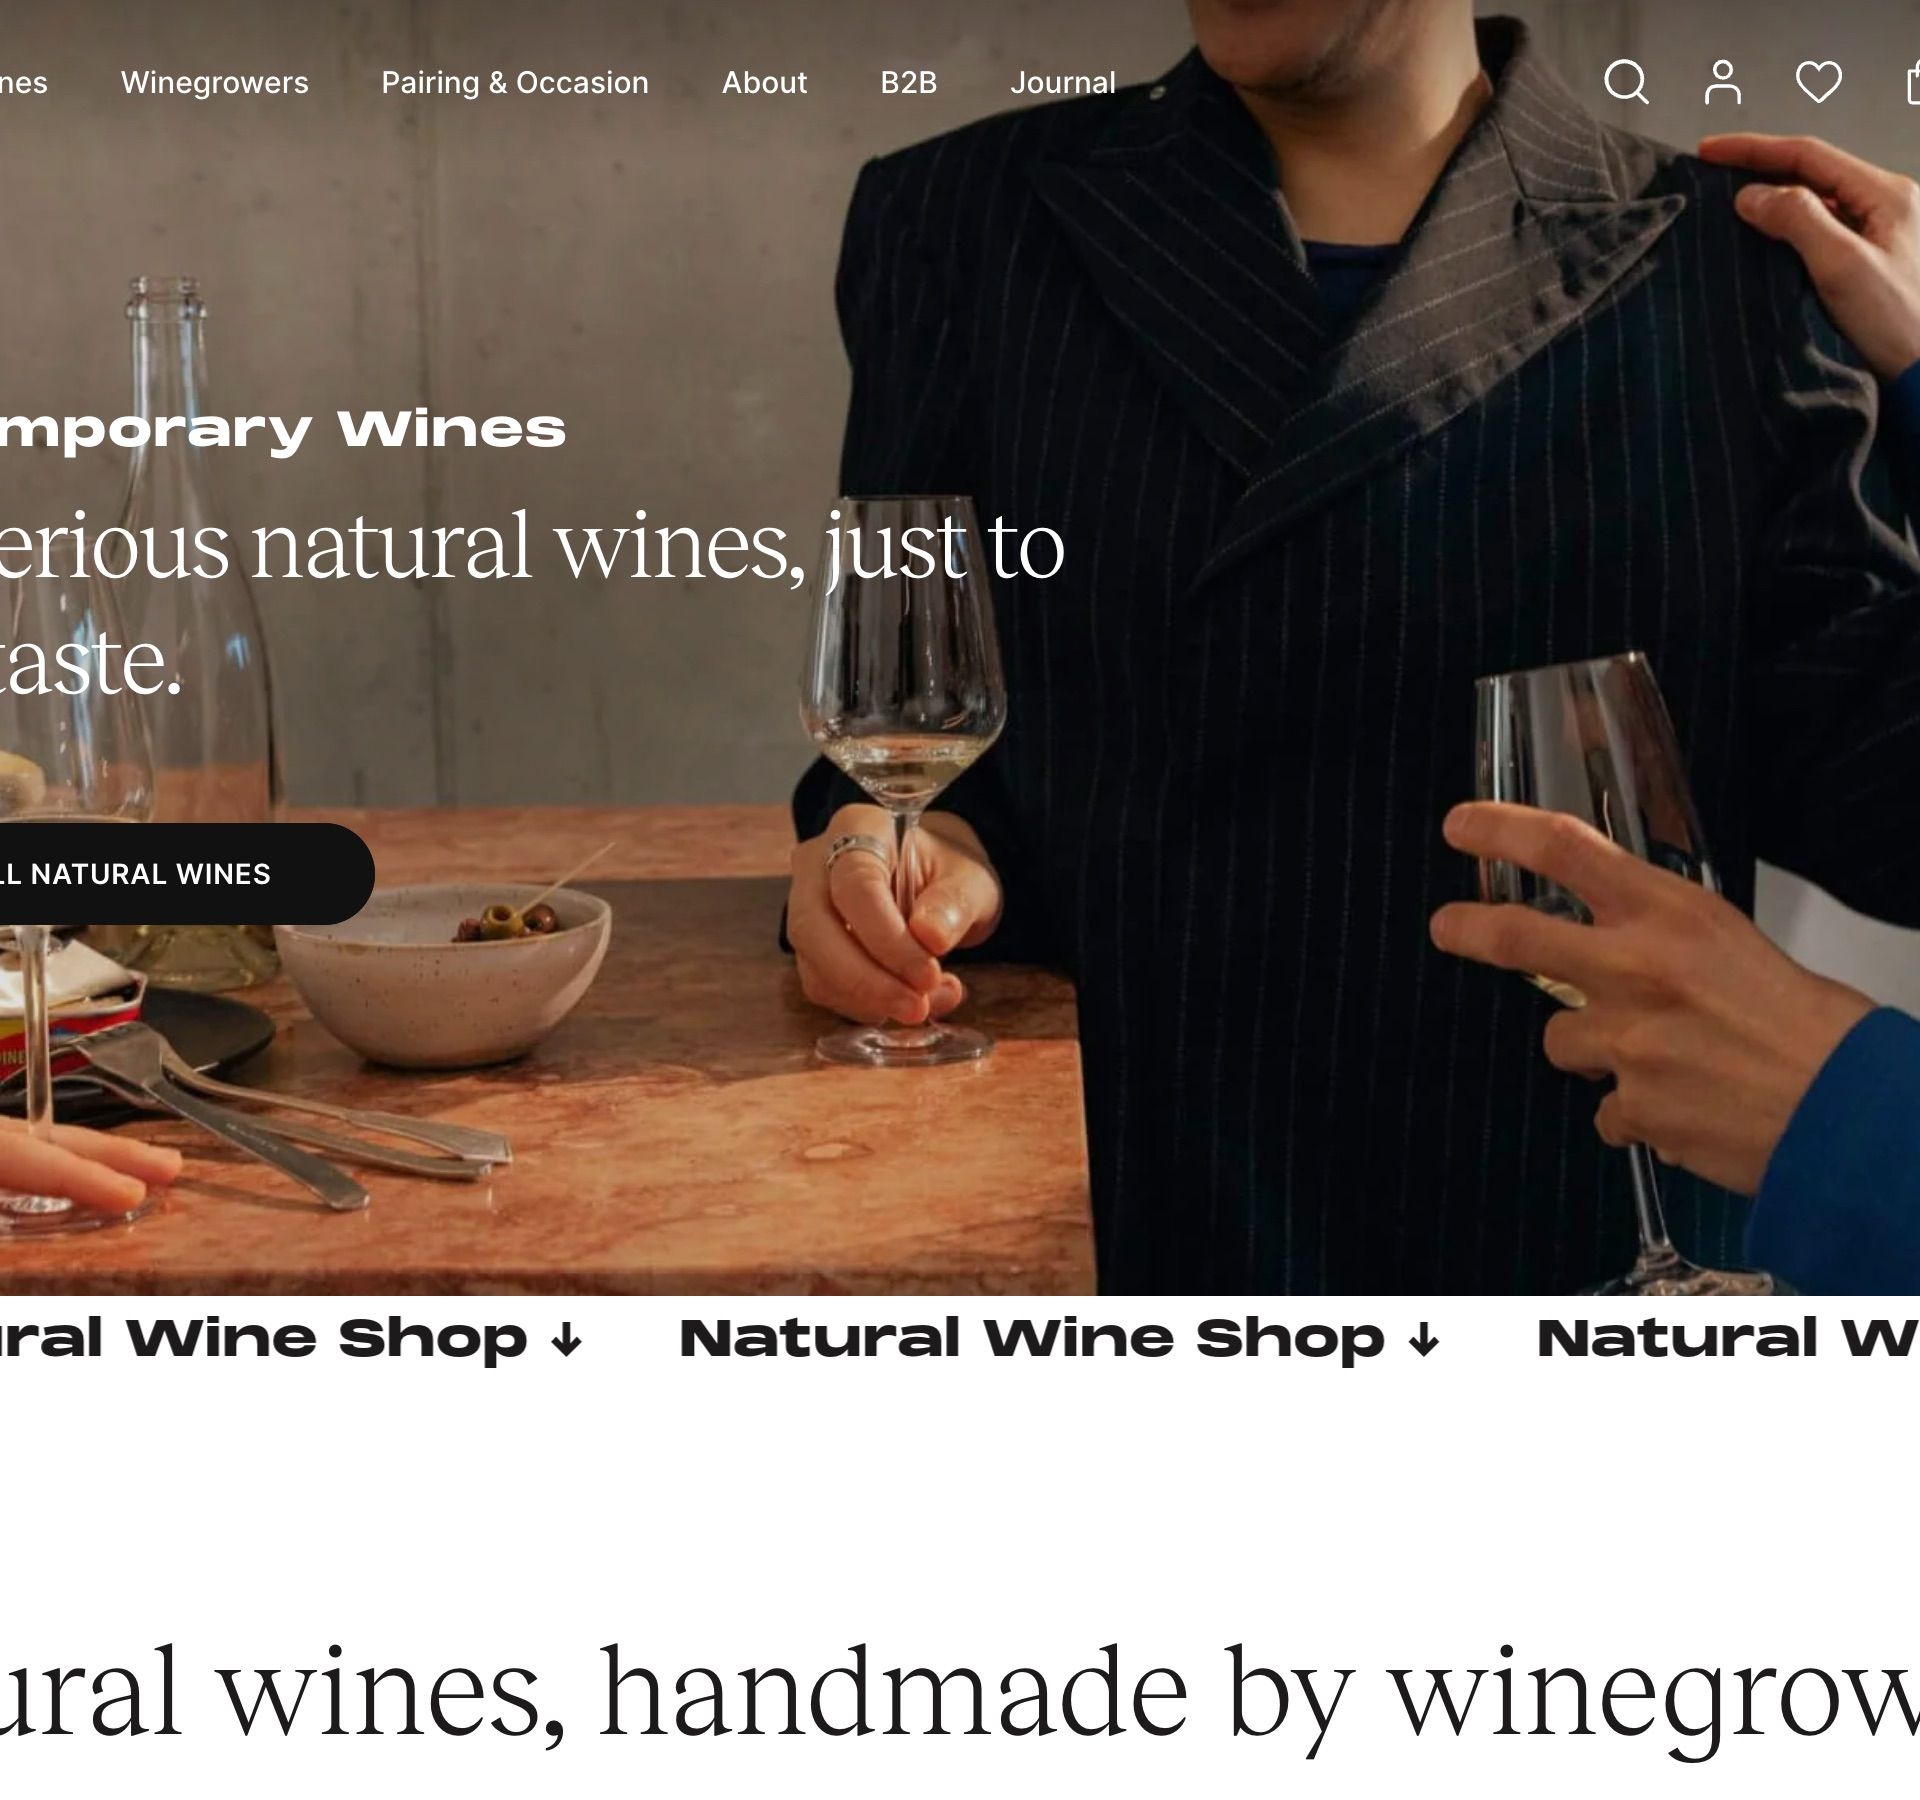This screenshot has width=1920, height=1800.
Task: Open the user account icon
Action: [1722, 82]
